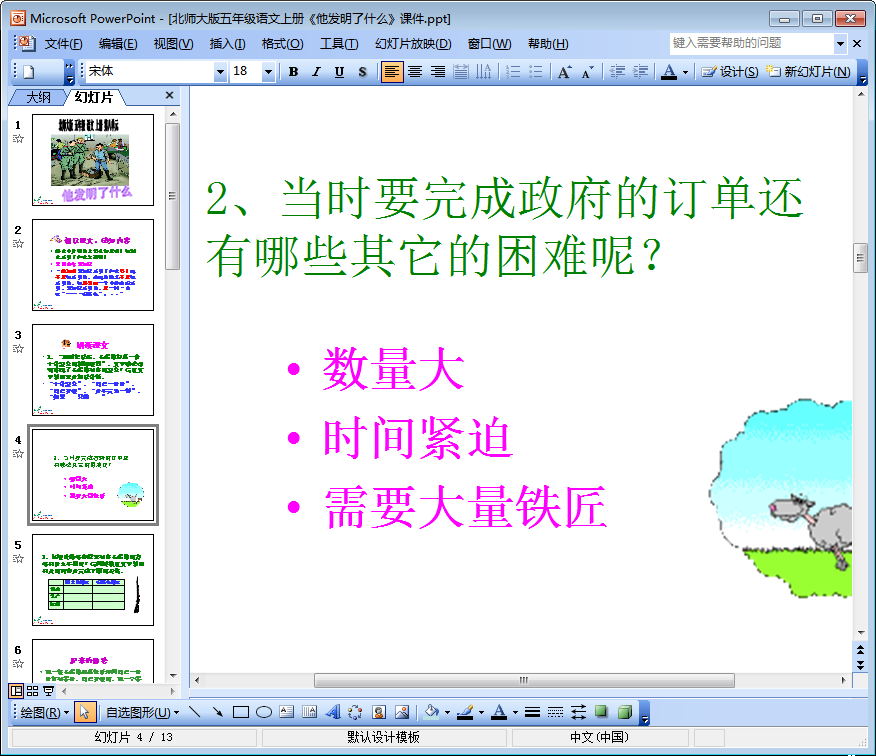Viewport: 876px width, 756px height.
Task: Switch to the 大纲 outline tab
Action: click(x=38, y=97)
